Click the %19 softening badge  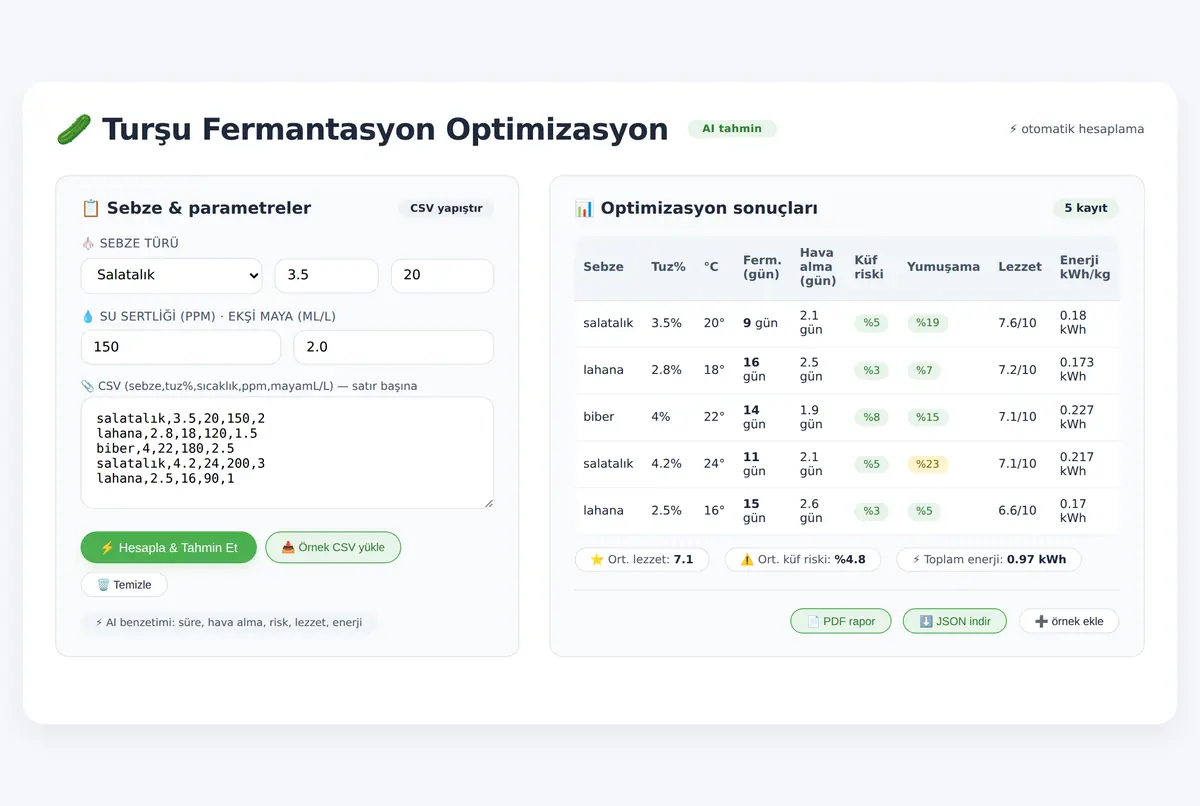[x=928, y=323]
